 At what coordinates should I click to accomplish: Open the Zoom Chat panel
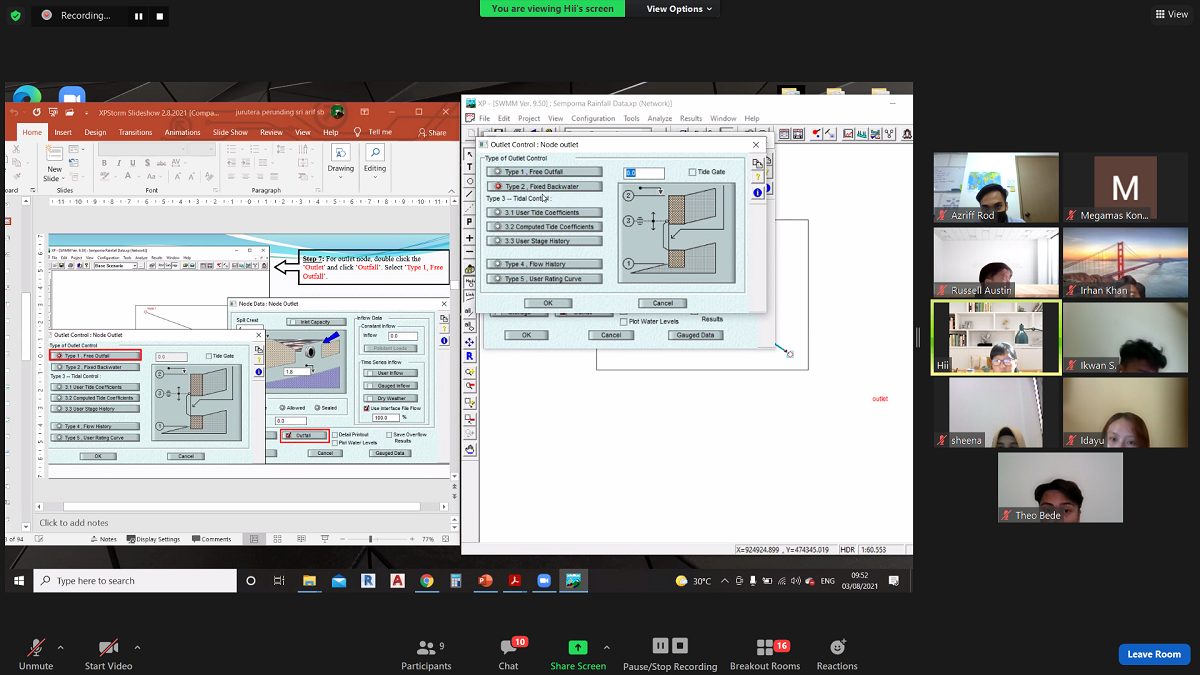509,653
